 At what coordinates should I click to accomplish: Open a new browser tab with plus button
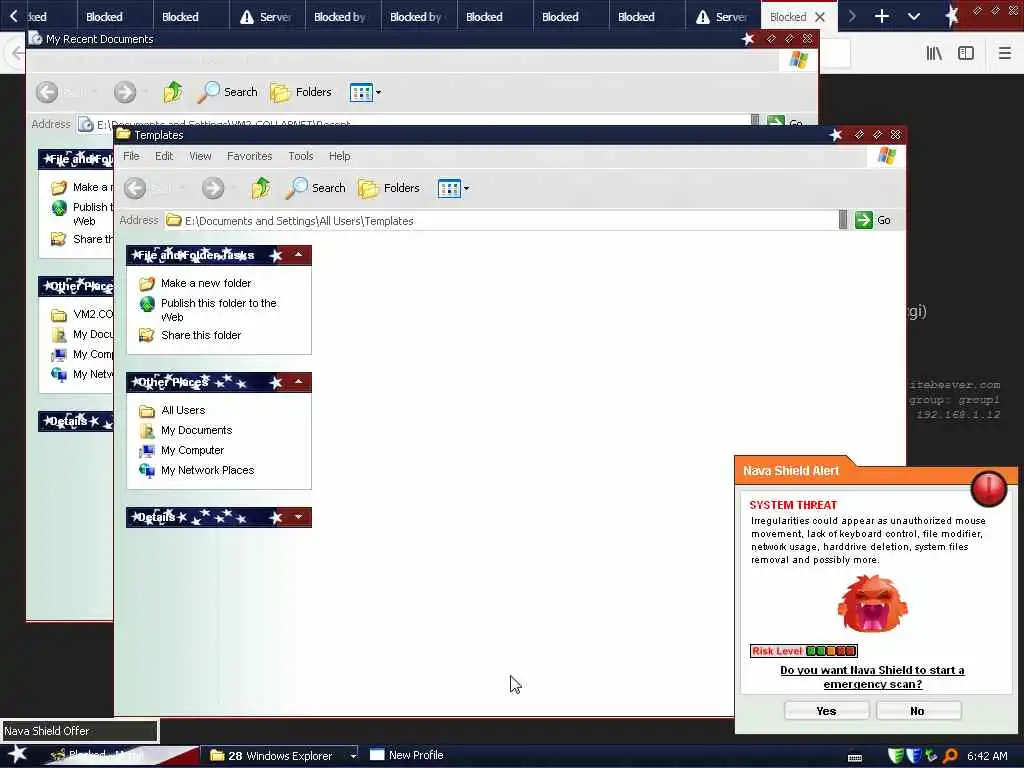pos(882,16)
